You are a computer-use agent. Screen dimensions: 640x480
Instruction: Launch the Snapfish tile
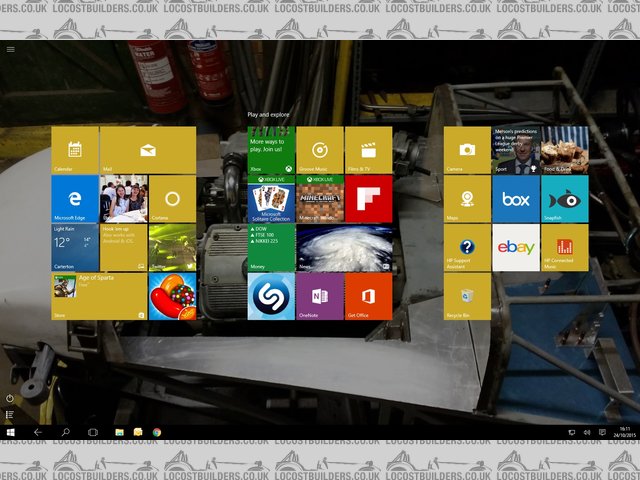coord(565,199)
